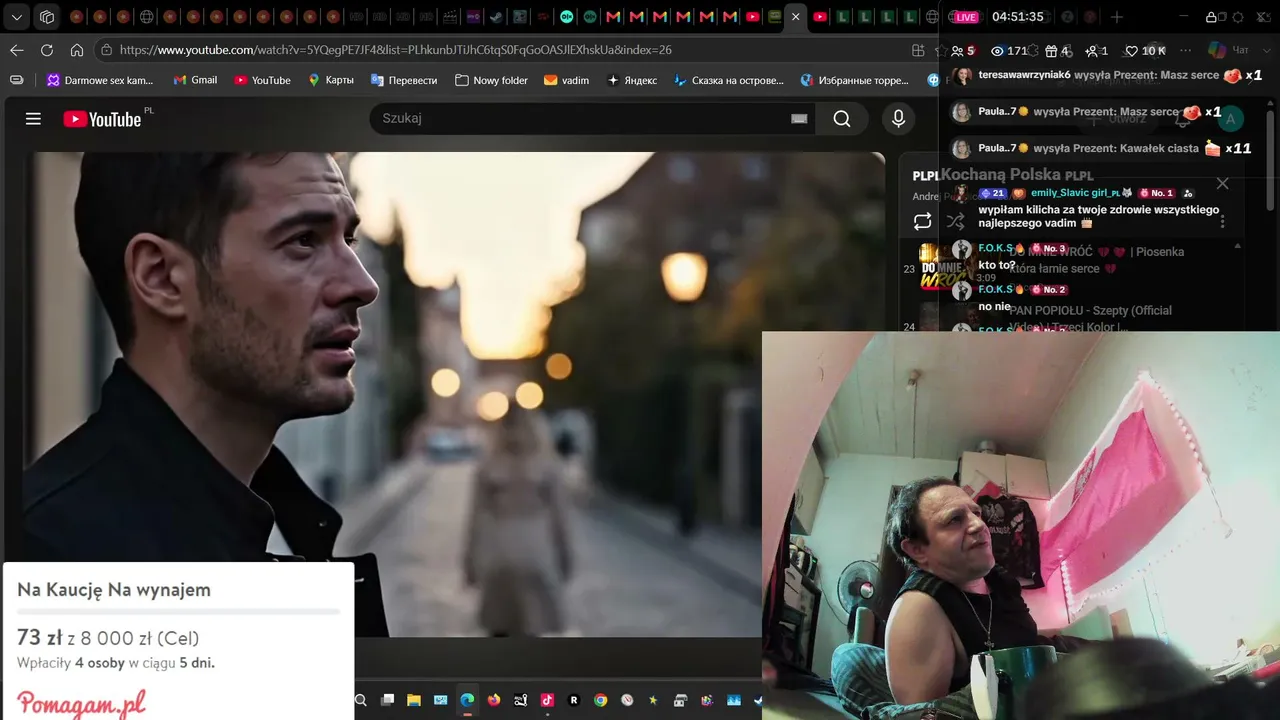Launch Firefox from the taskbar
This screenshot has width=1280, height=720.
tap(494, 701)
